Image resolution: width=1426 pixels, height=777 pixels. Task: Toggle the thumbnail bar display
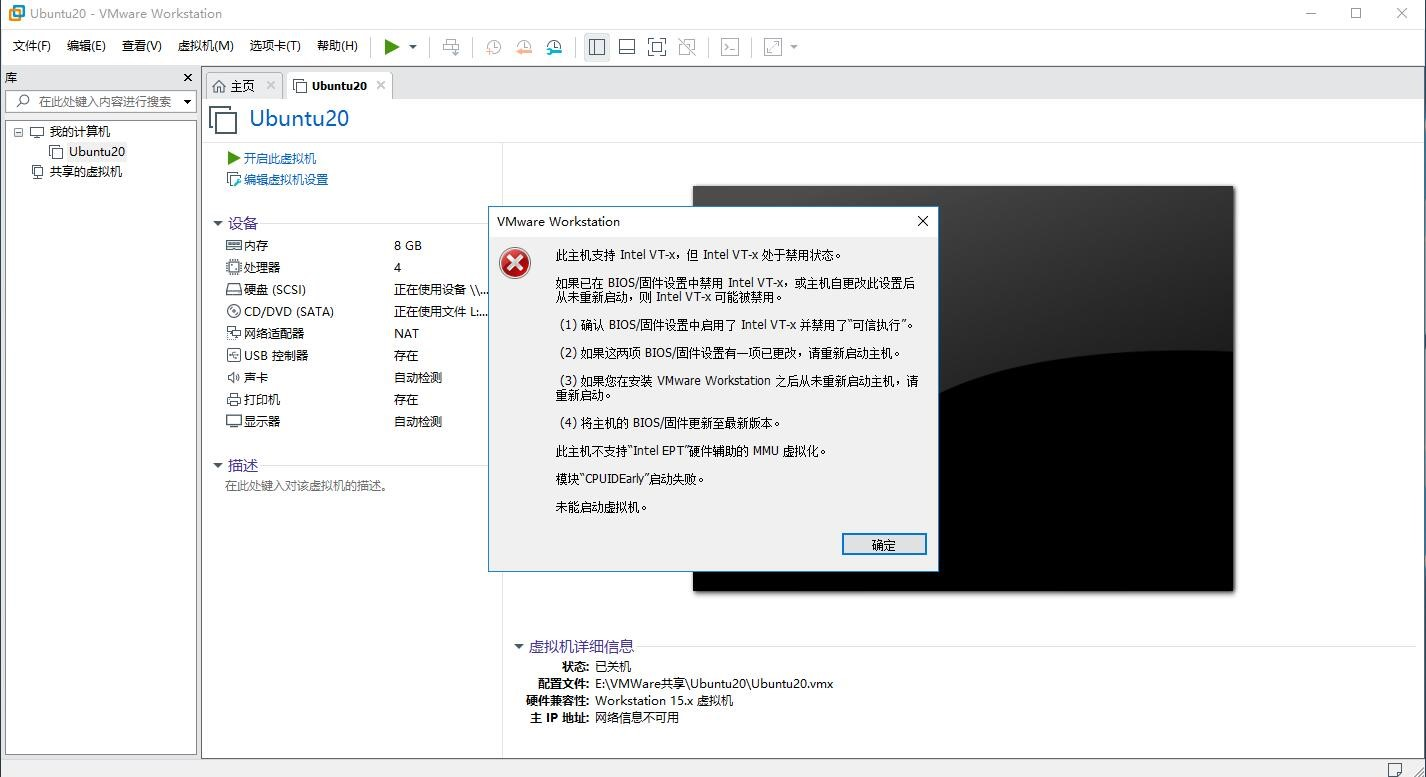pos(626,46)
